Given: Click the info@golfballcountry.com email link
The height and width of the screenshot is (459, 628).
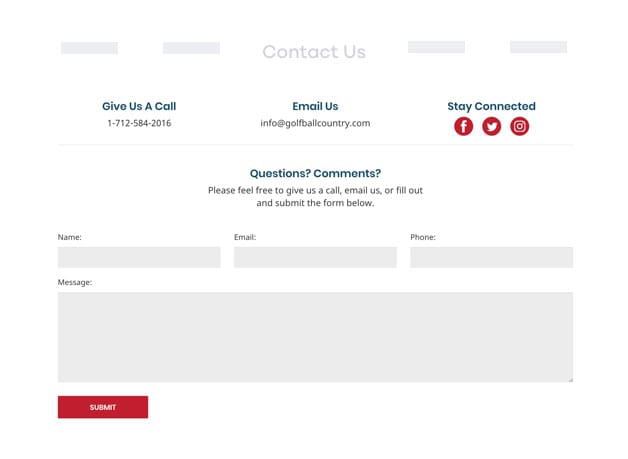Looking at the screenshot, I should [x=315, y=123].
